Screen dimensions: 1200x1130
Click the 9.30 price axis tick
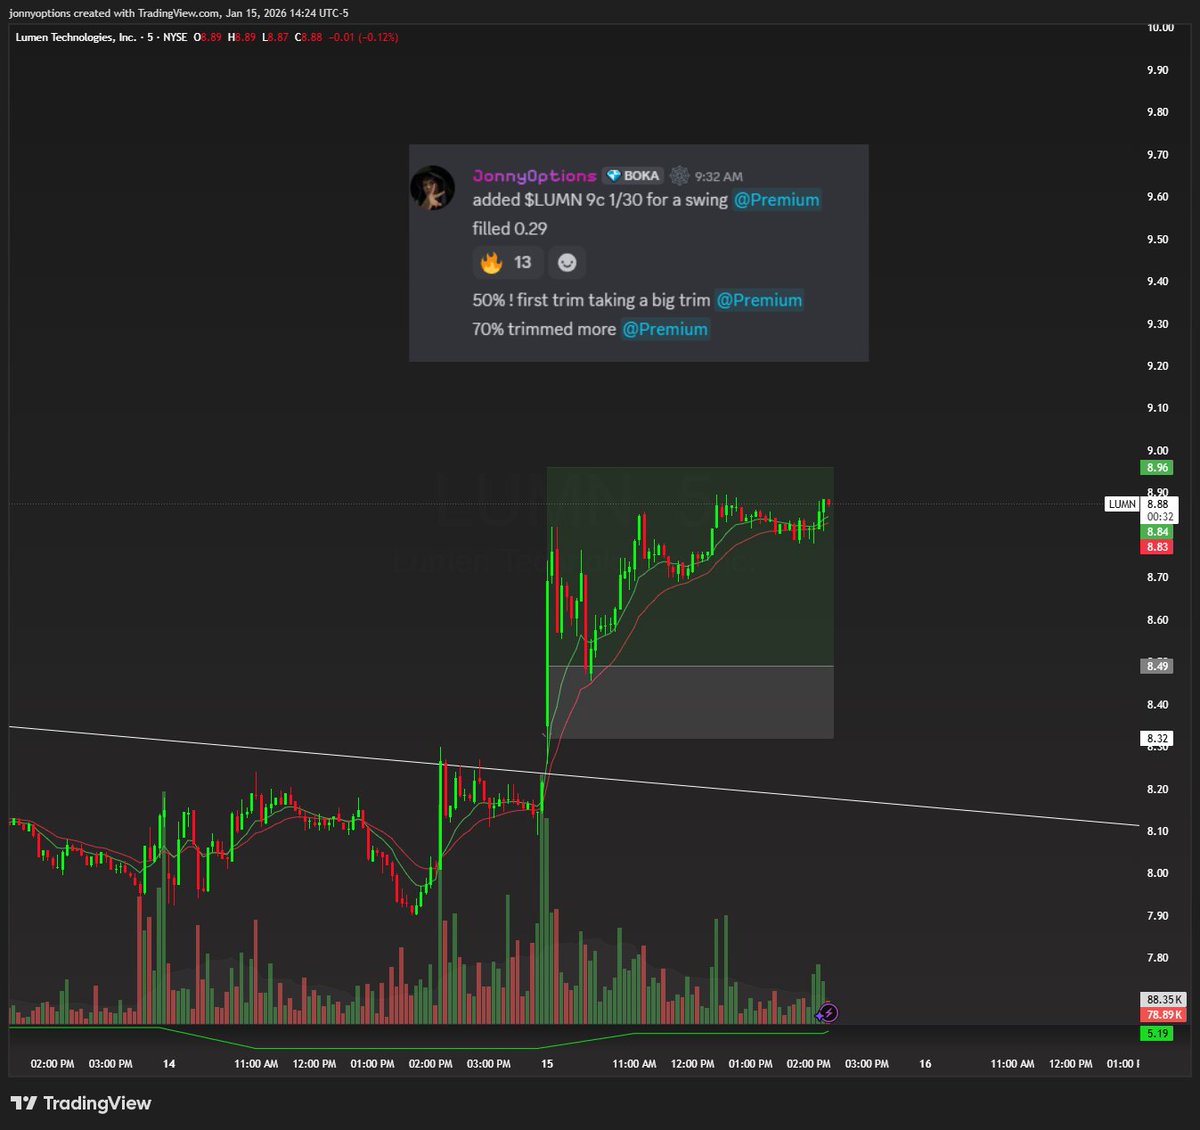pos(1158,324)
